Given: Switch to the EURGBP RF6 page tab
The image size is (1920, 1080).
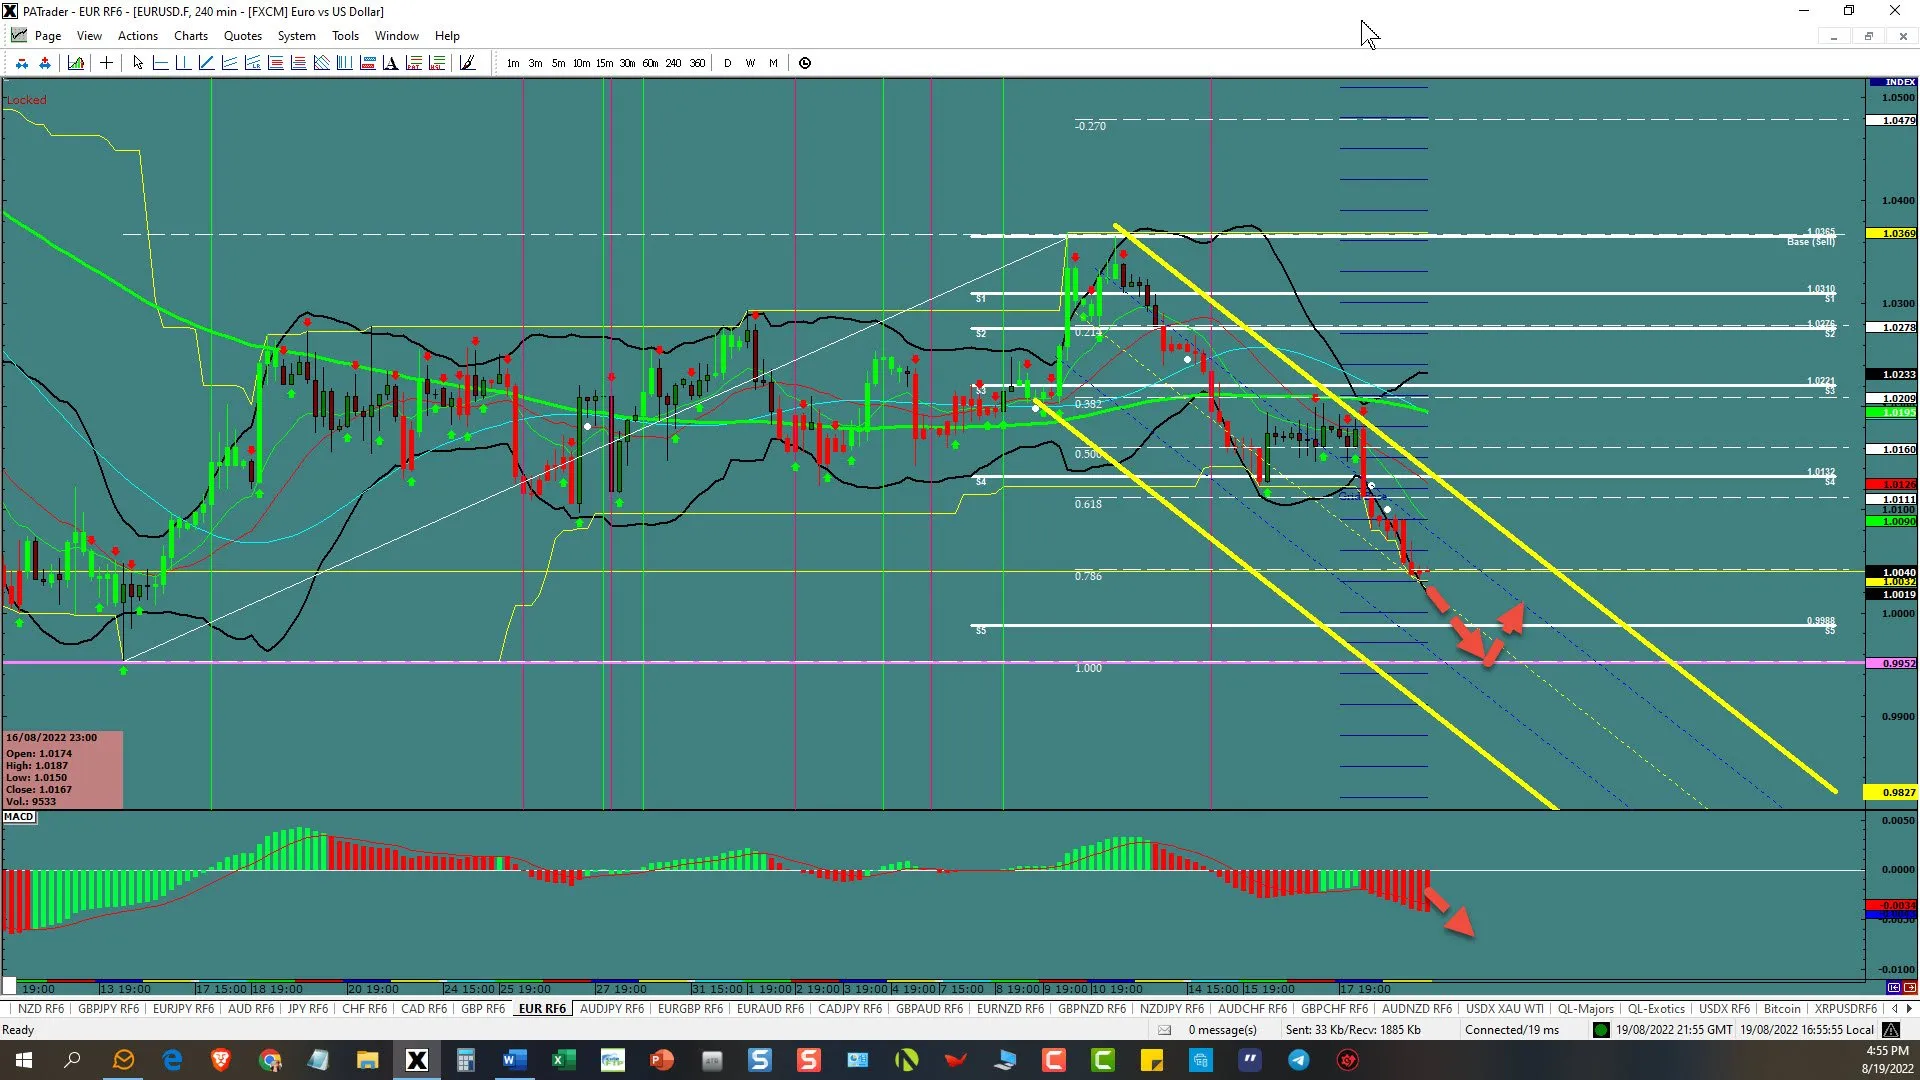Looking at the screenshot, I should (x=690, y=1009).
